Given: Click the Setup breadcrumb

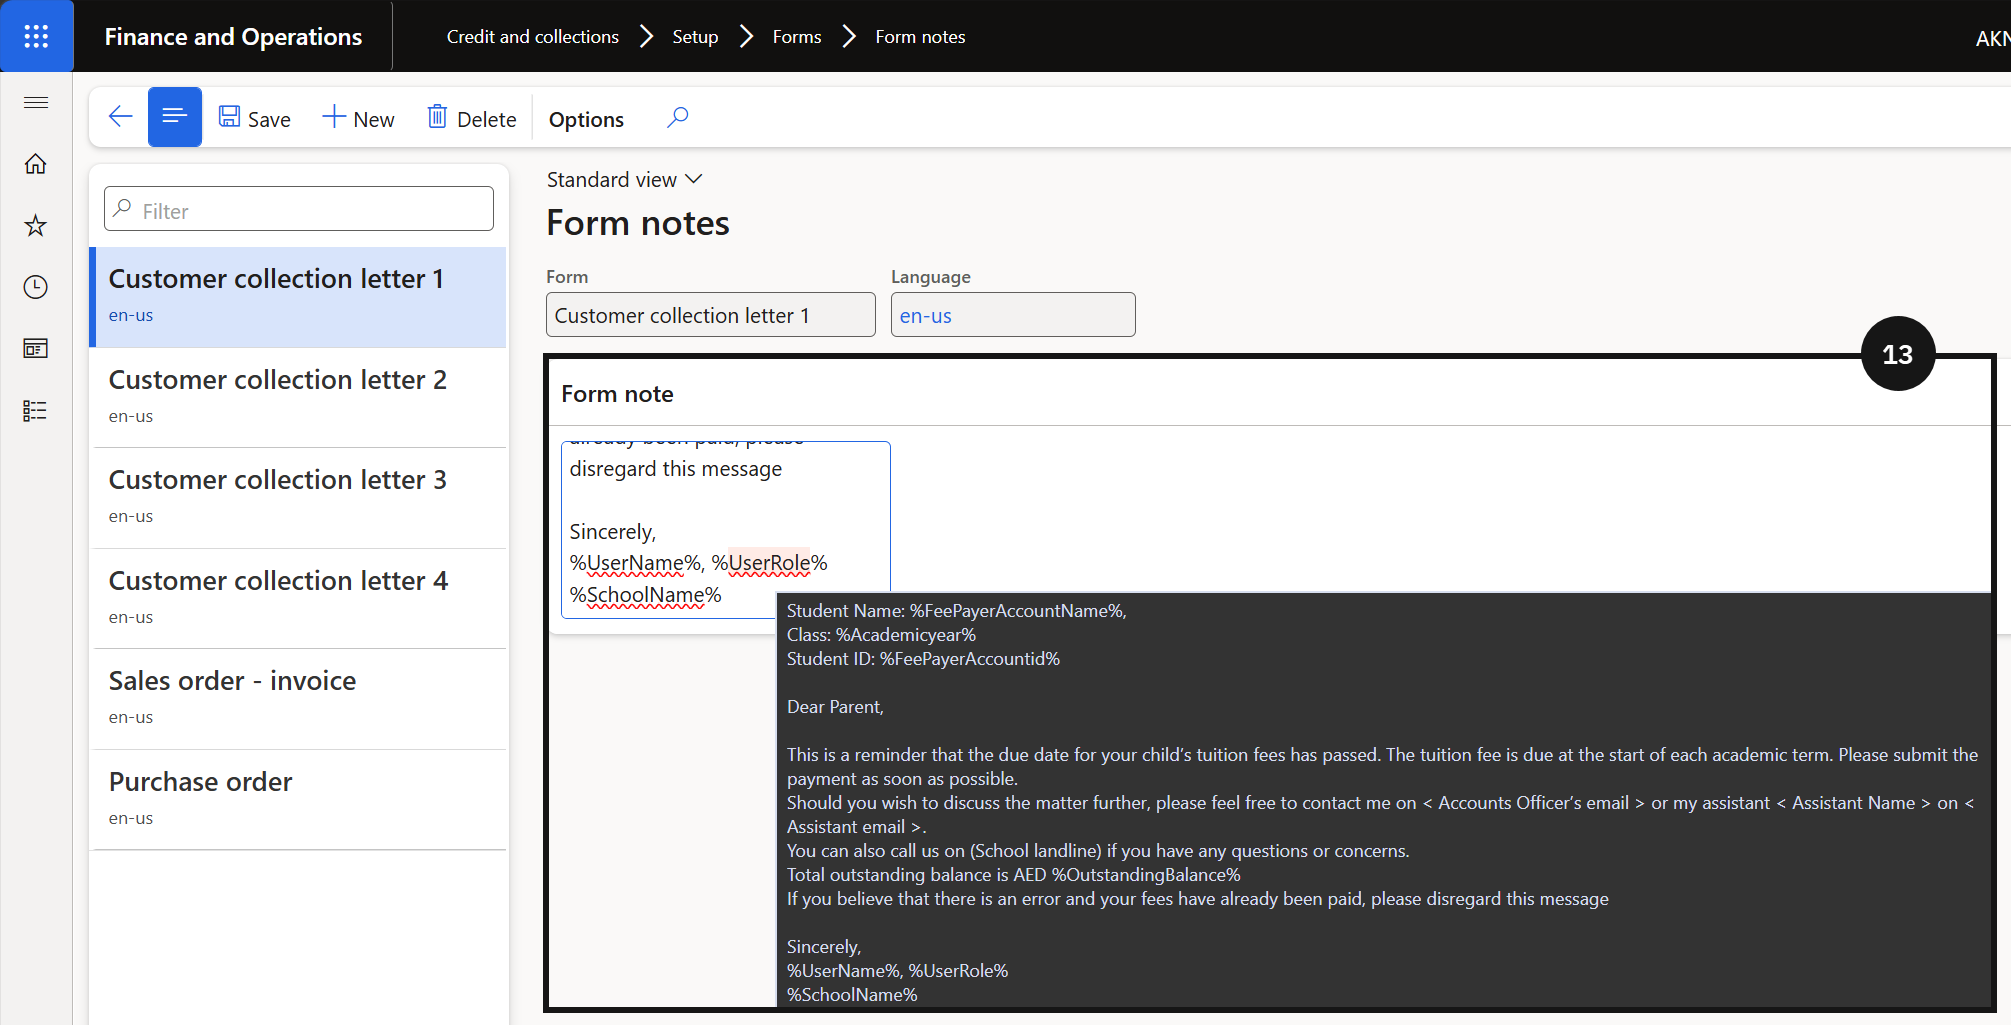Looking at the screenshot, I should tap(695, 37).
